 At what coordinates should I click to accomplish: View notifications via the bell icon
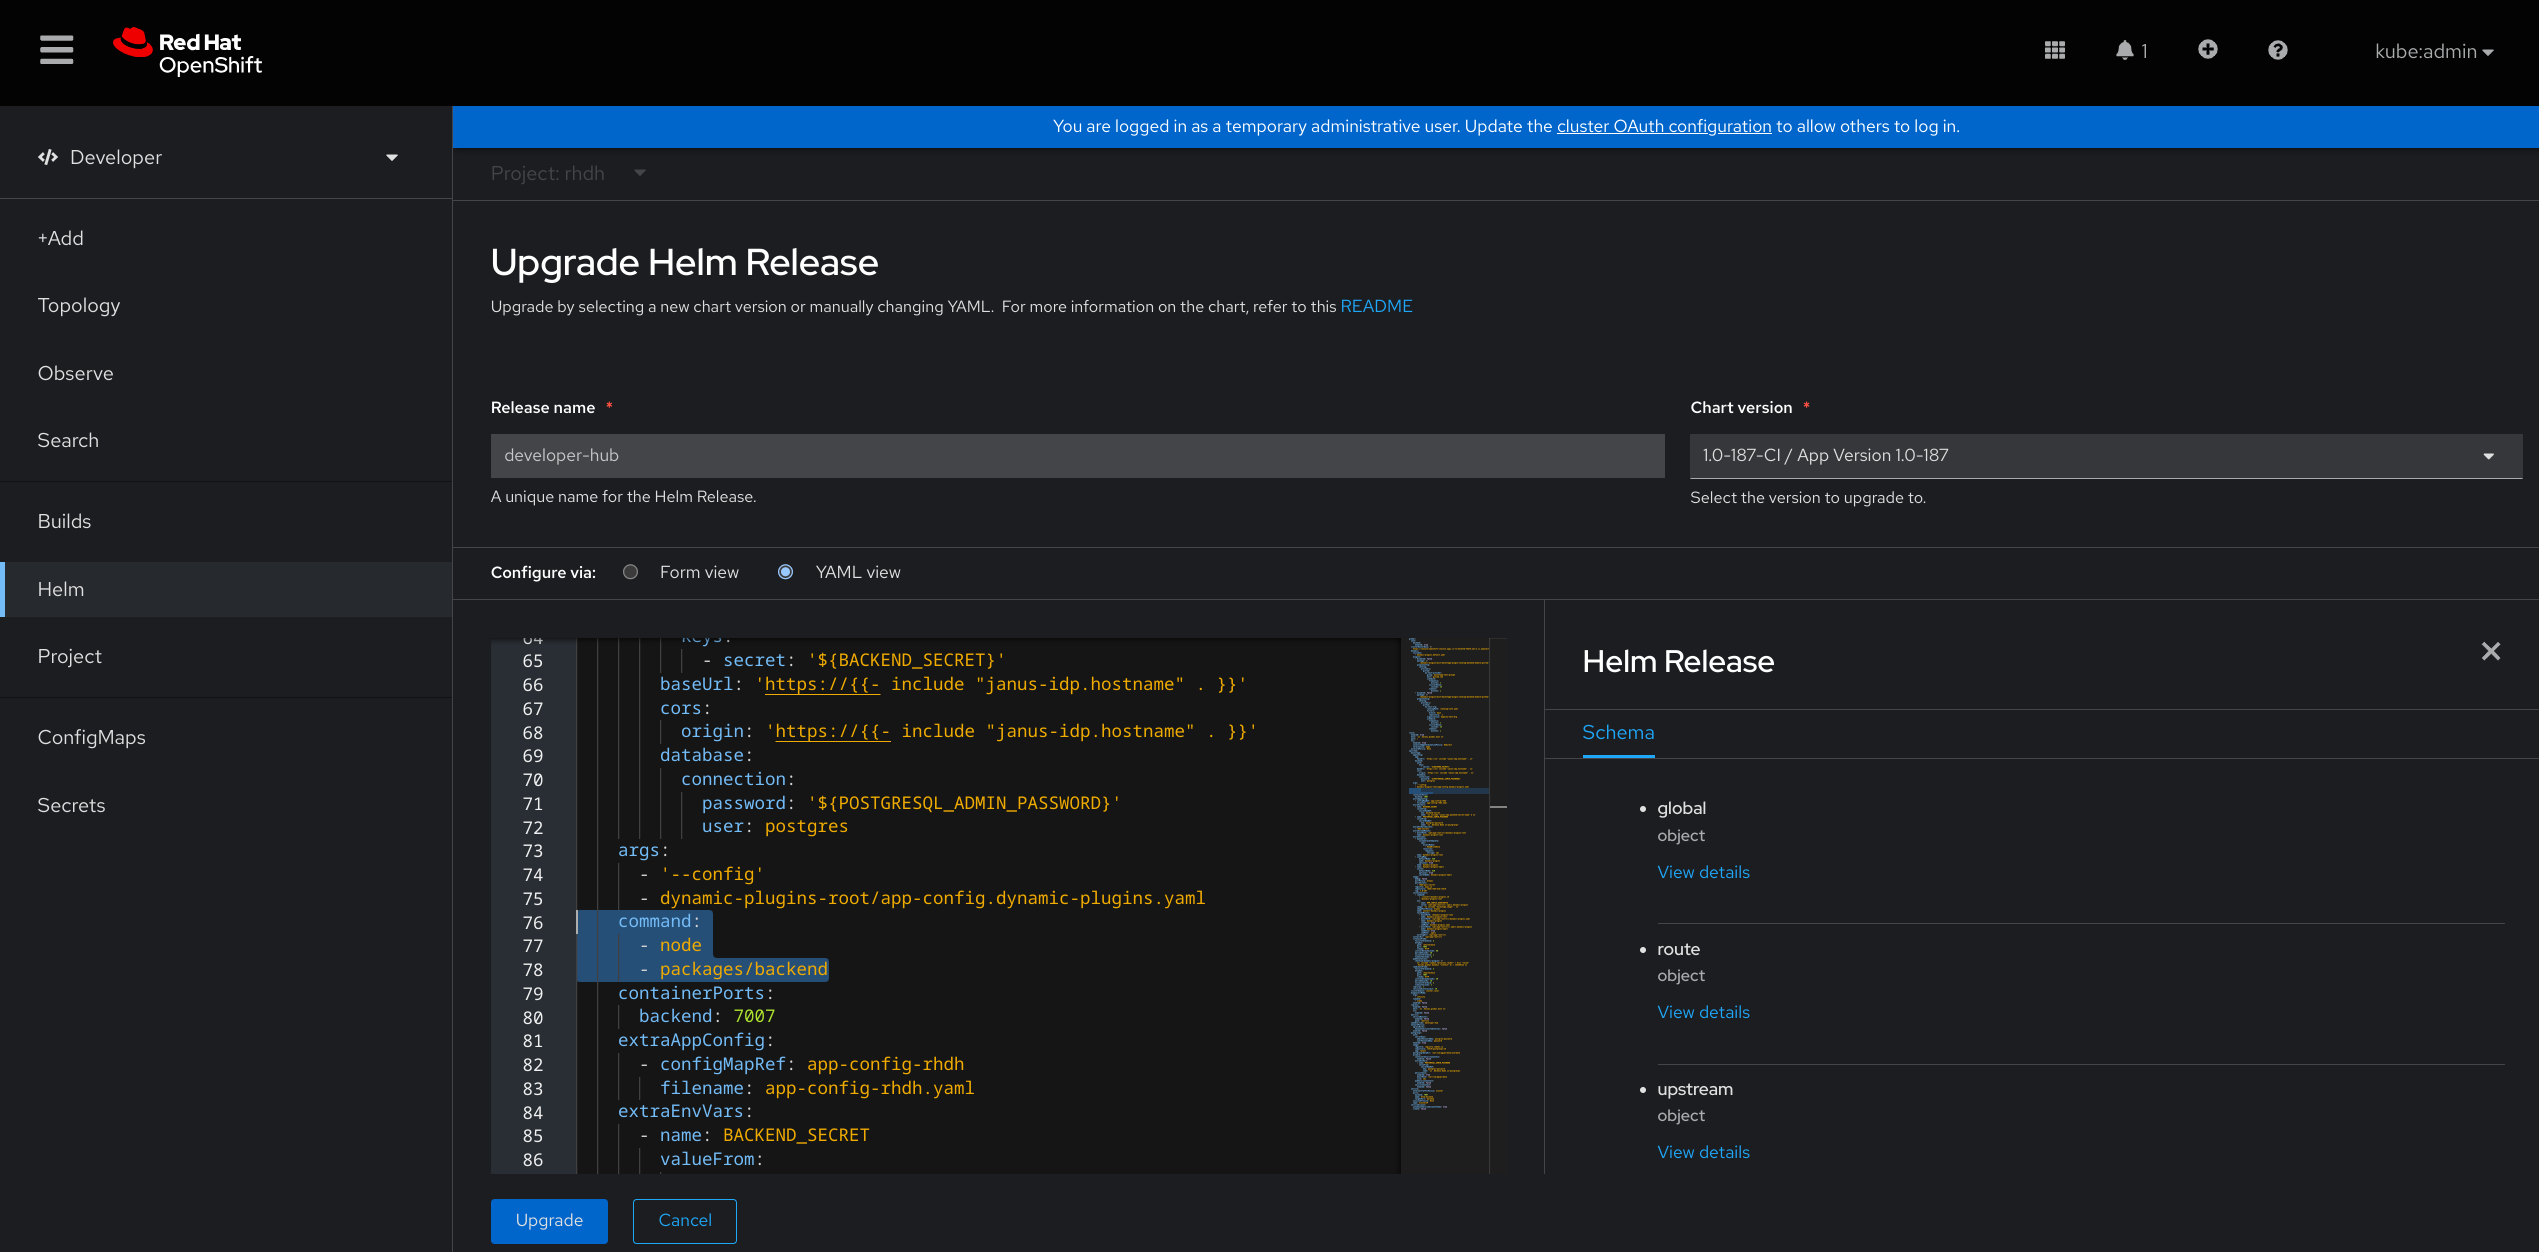tap(2124, 50)
